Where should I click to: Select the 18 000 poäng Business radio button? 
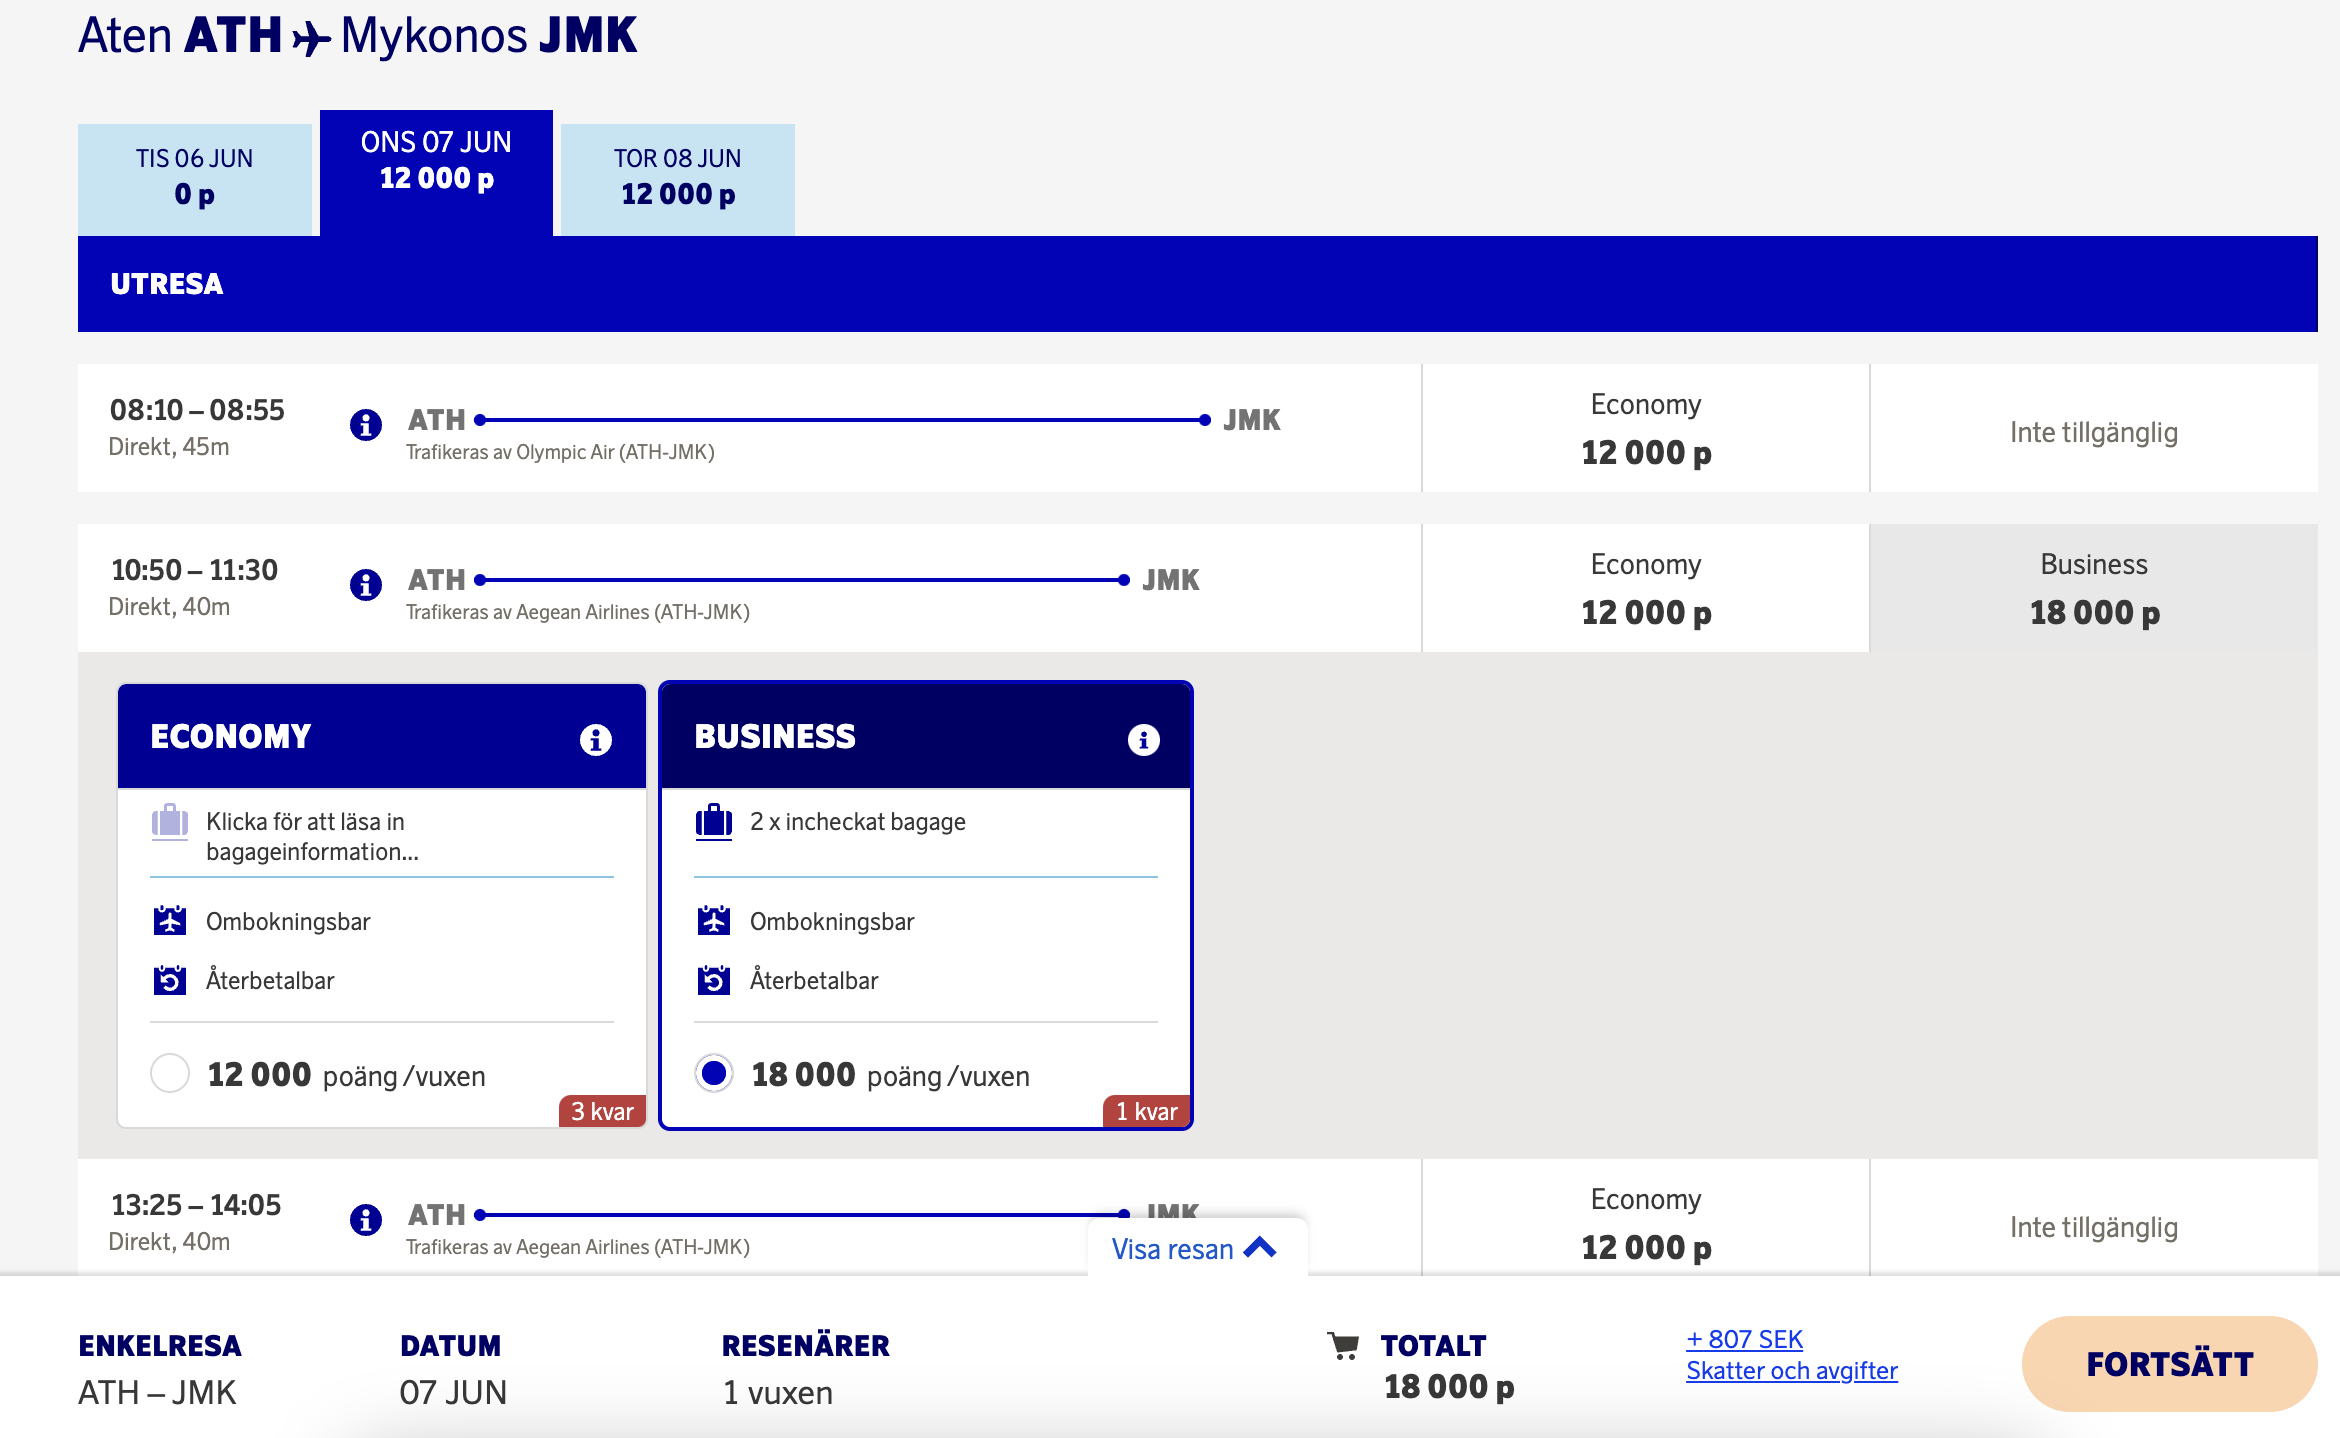click(x=714, y=1073)
